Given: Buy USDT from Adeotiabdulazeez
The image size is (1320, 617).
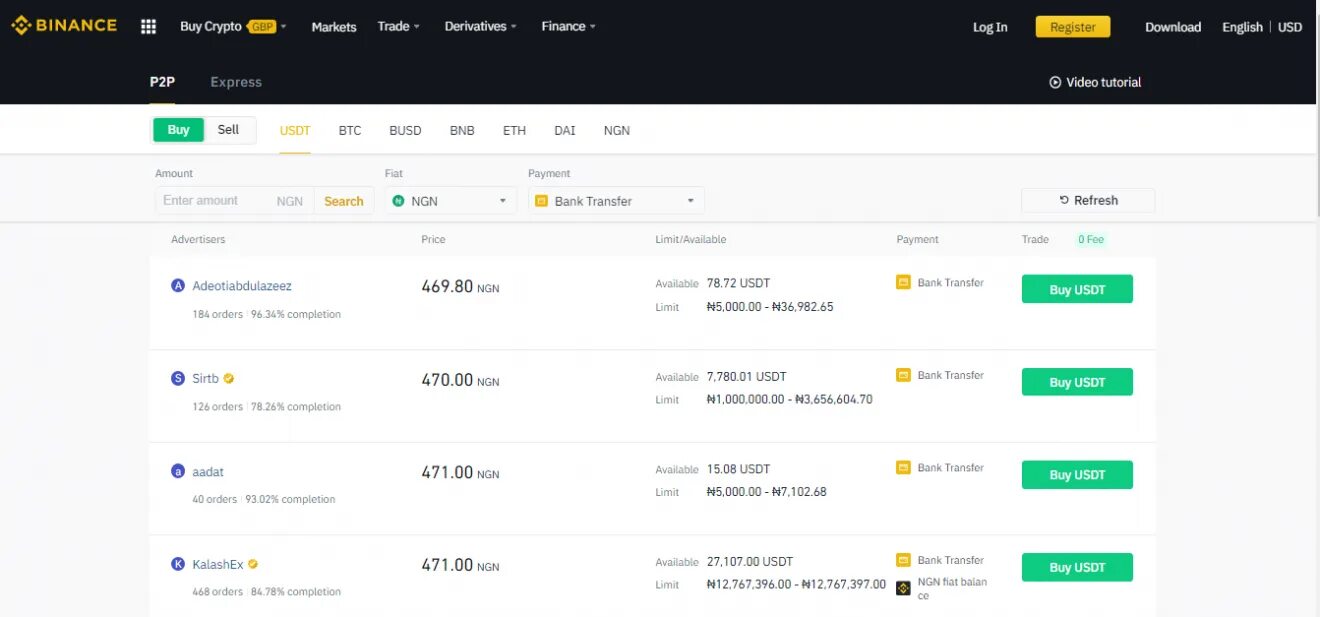Looking at the screenshot, I should (x=1077, y=289).
